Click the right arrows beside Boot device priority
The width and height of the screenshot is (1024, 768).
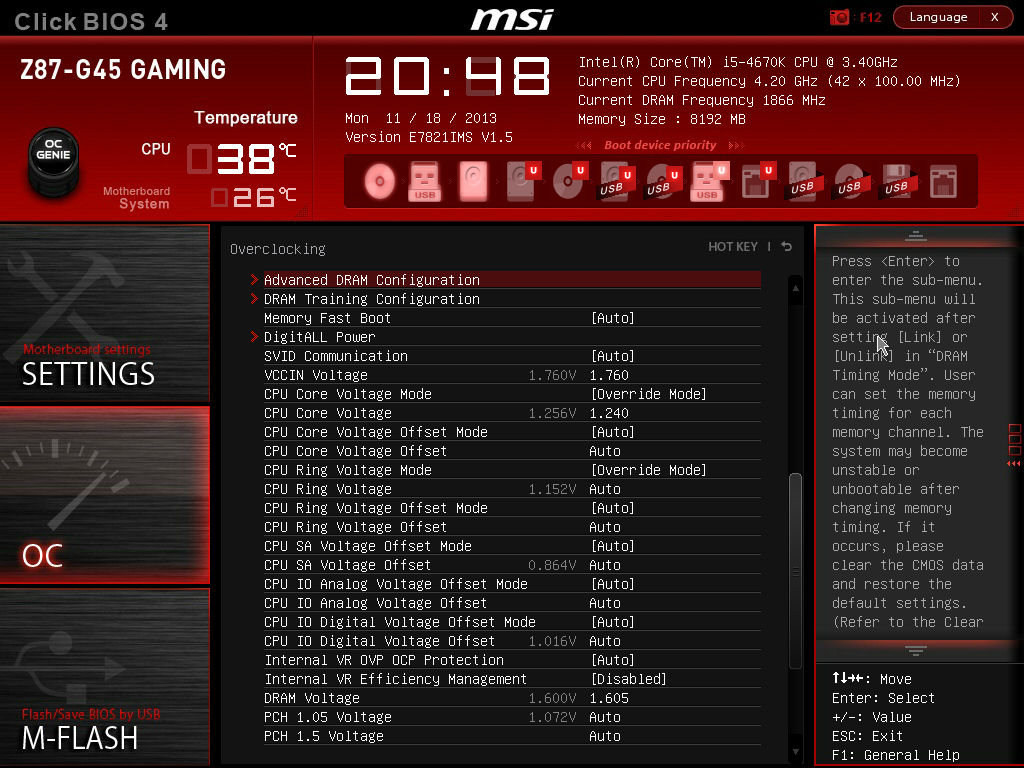click(x=736, y=146)
